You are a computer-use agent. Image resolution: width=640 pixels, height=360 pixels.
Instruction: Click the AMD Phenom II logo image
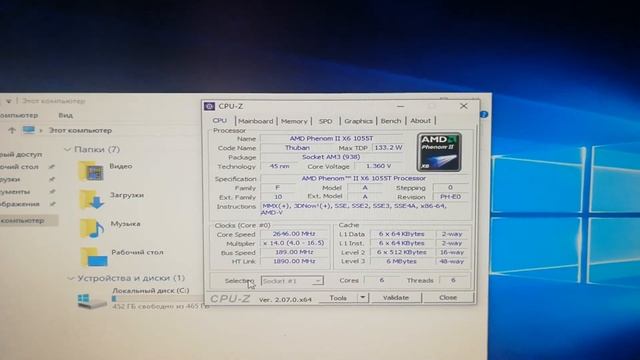pos(439,152)
